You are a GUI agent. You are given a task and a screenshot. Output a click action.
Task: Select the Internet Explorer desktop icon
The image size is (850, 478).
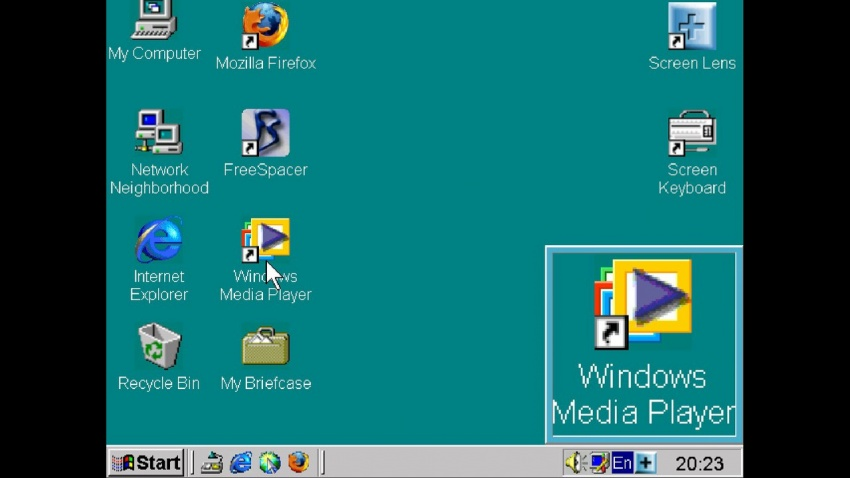pos(159,240)
